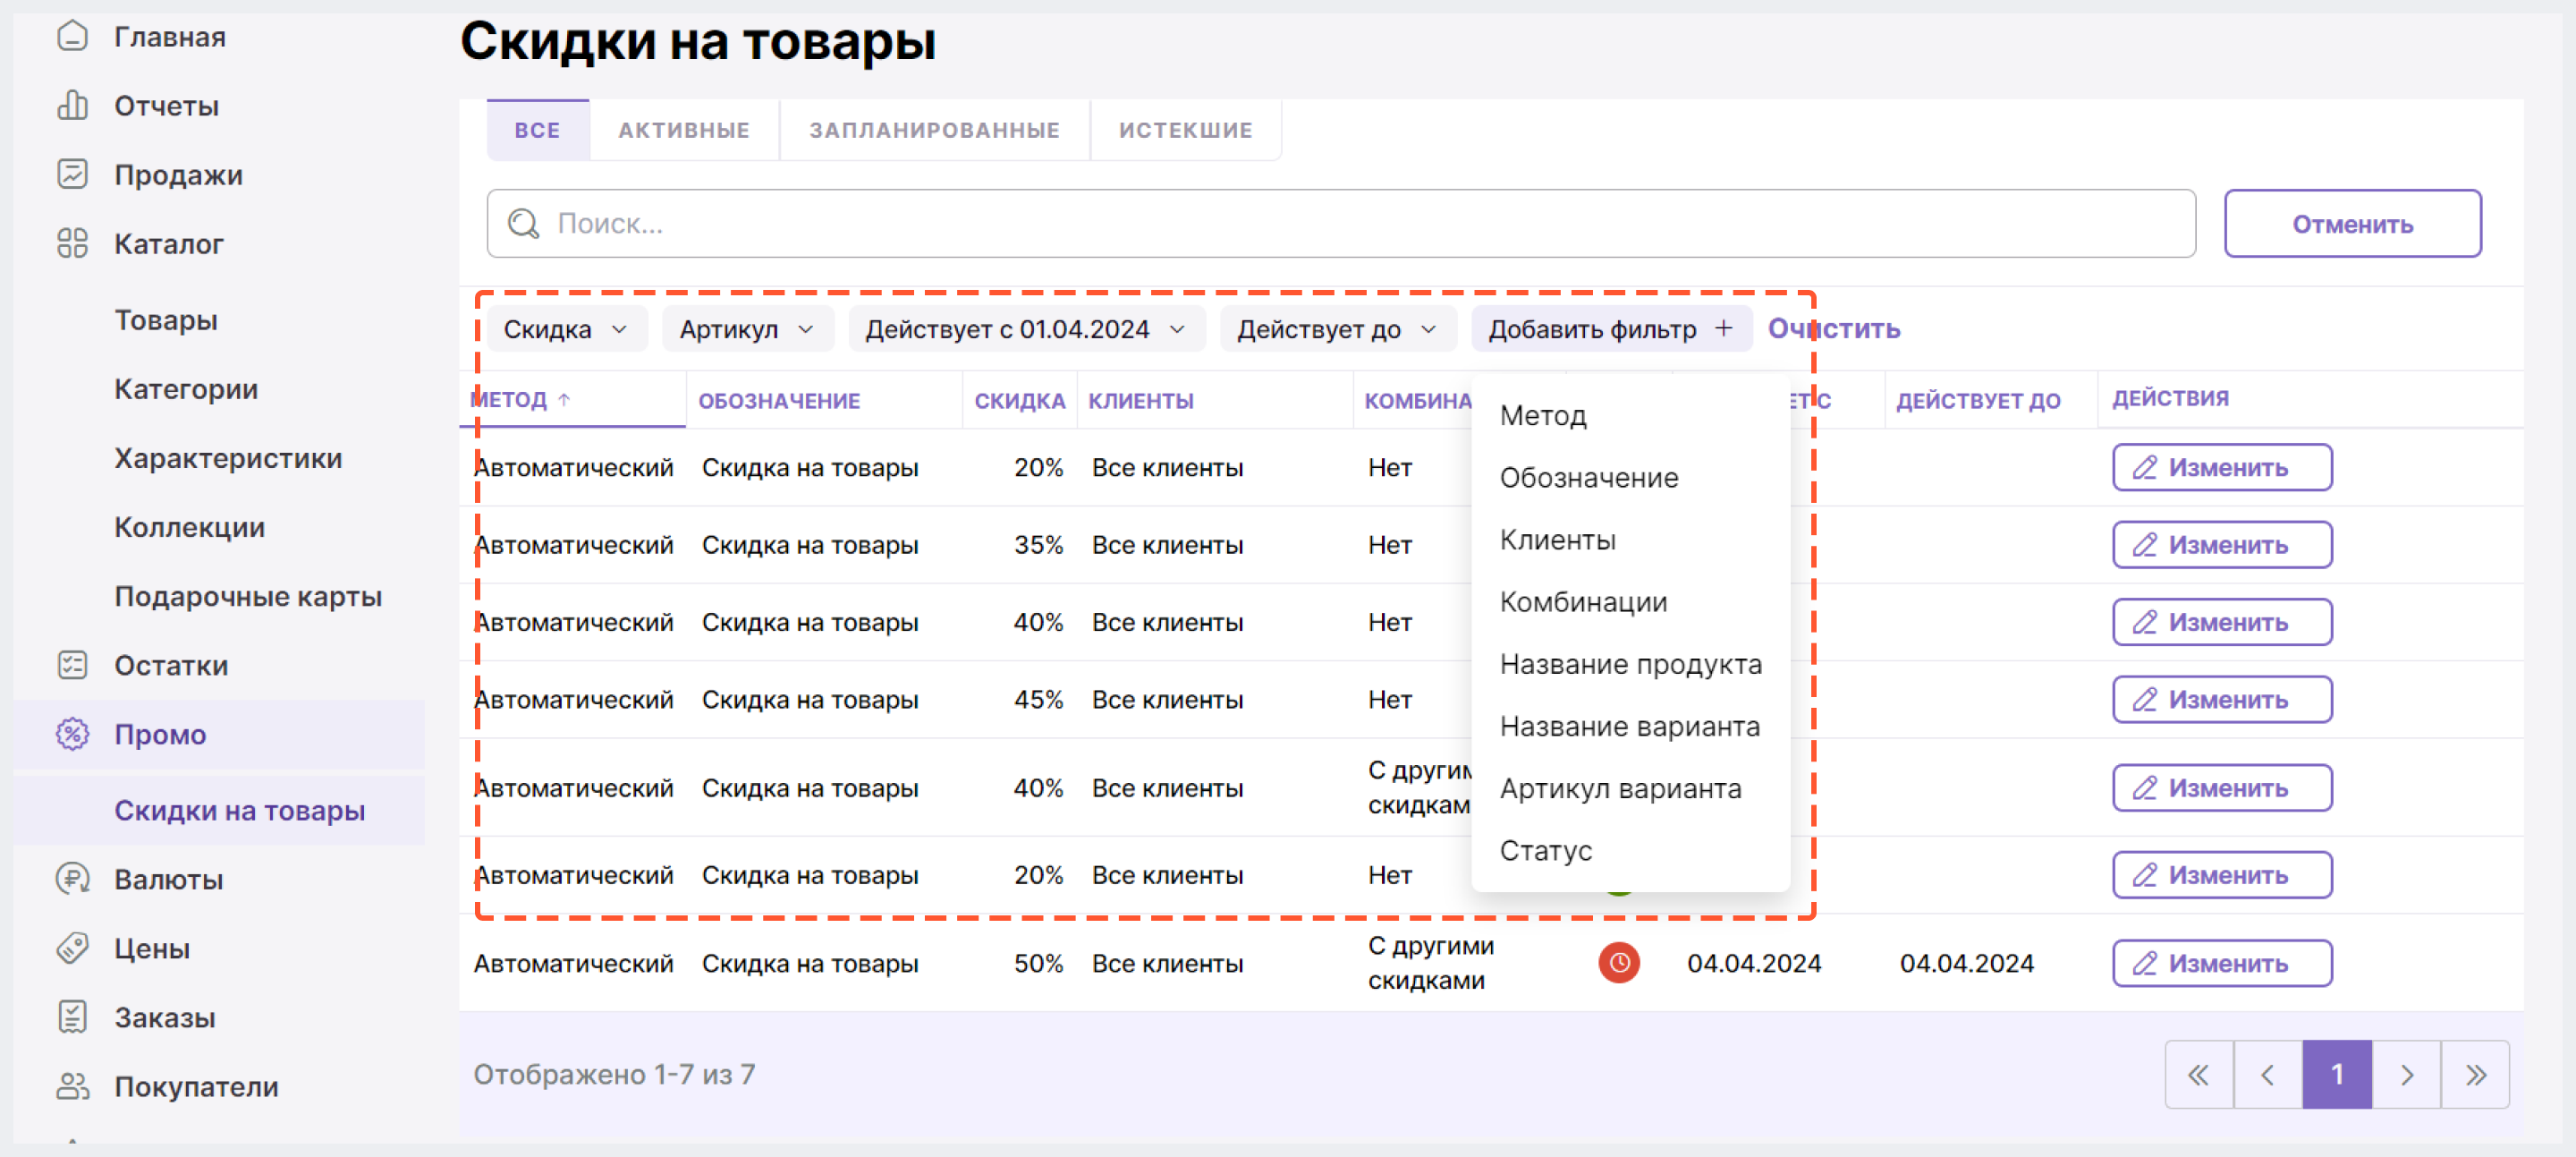Click the red clock status icon in 50% row

1619,963
